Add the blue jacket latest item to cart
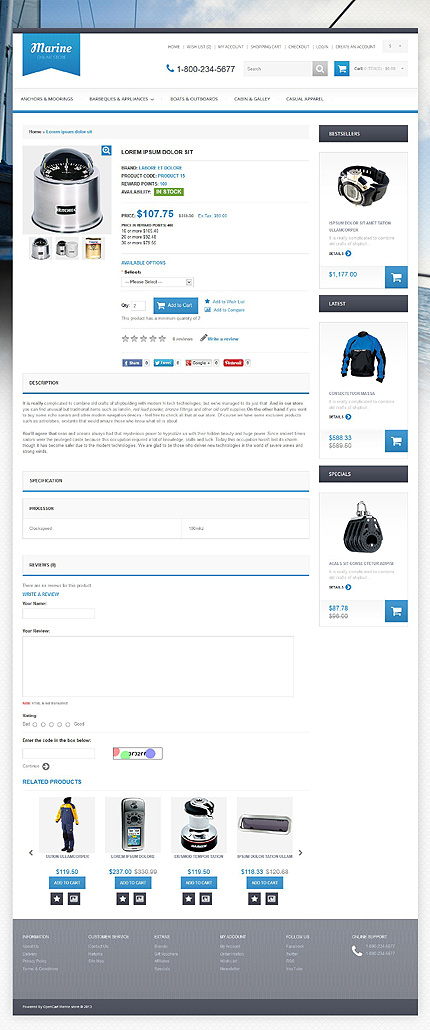The width and height of the screenshot is (430, 1030). click(x=396, y=441)
